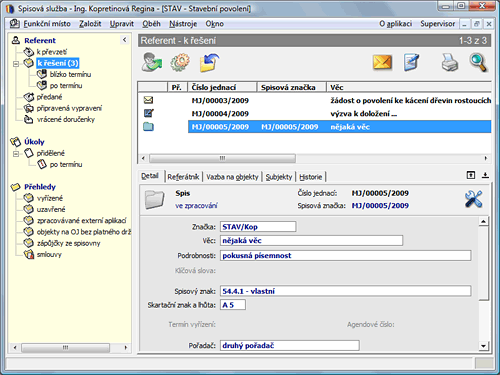Click the wrench tools icon in detail panel
The height and width of the screenshot is (375, 500).
point(473,199)
